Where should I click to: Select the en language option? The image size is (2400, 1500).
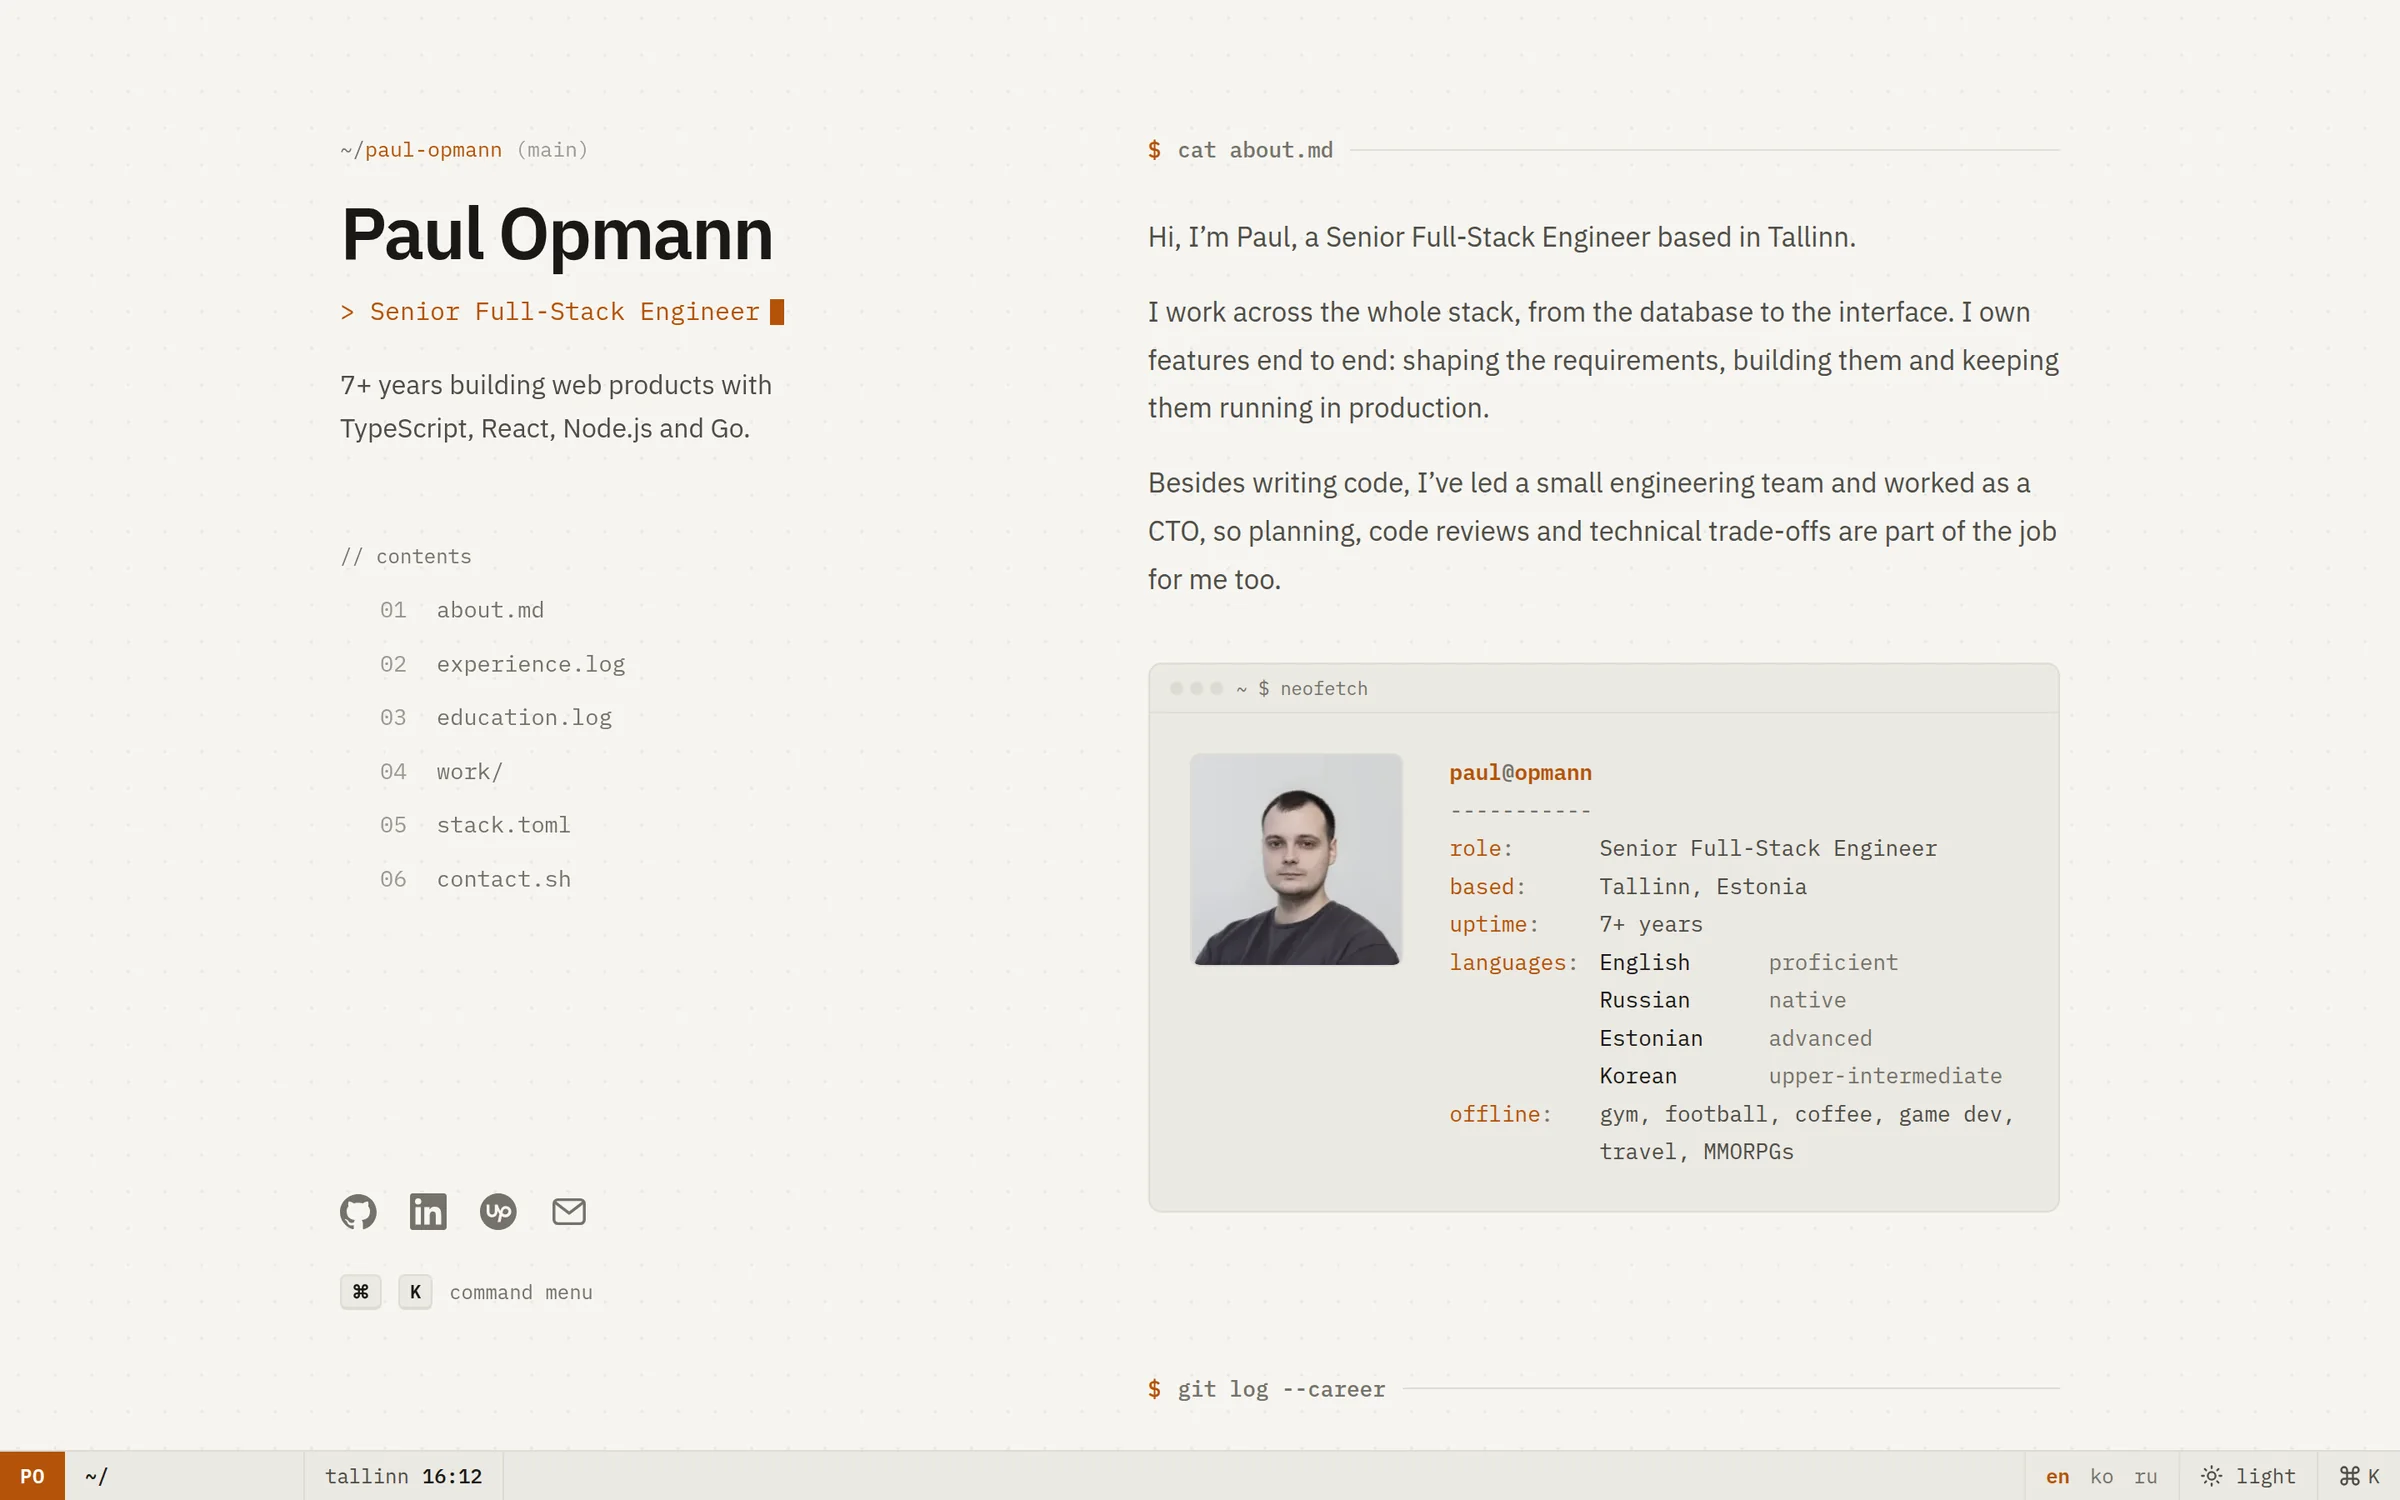(x=2057, y=1476)
